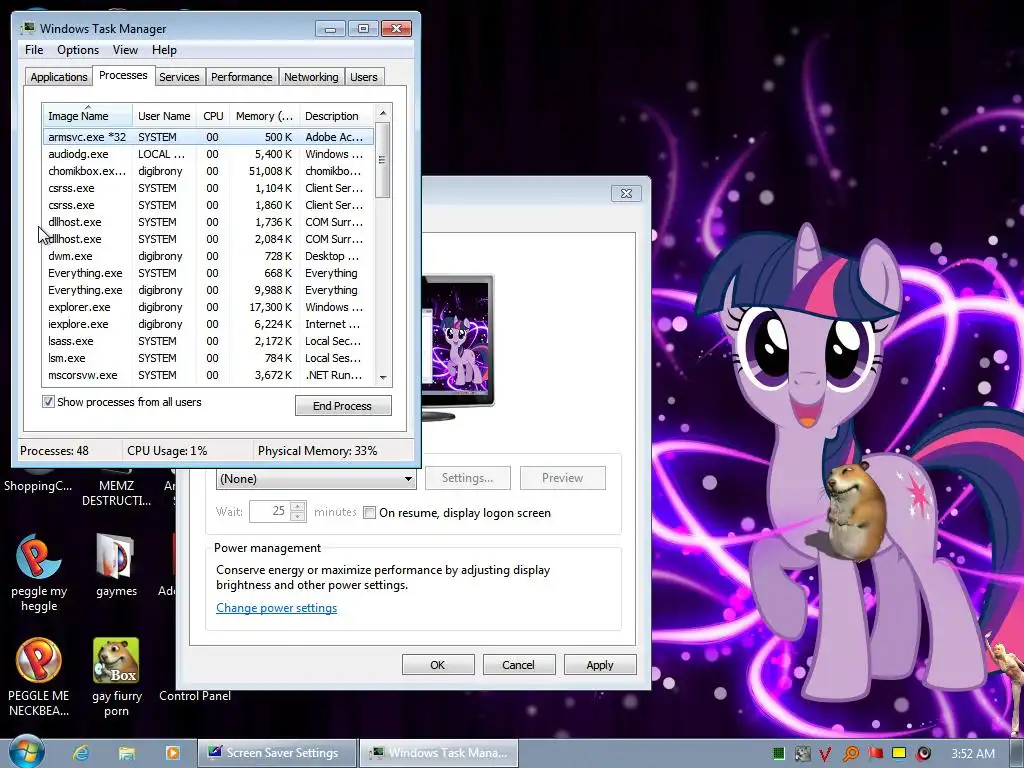Click the monitor preview thumbnail

(x=458, y=346)
